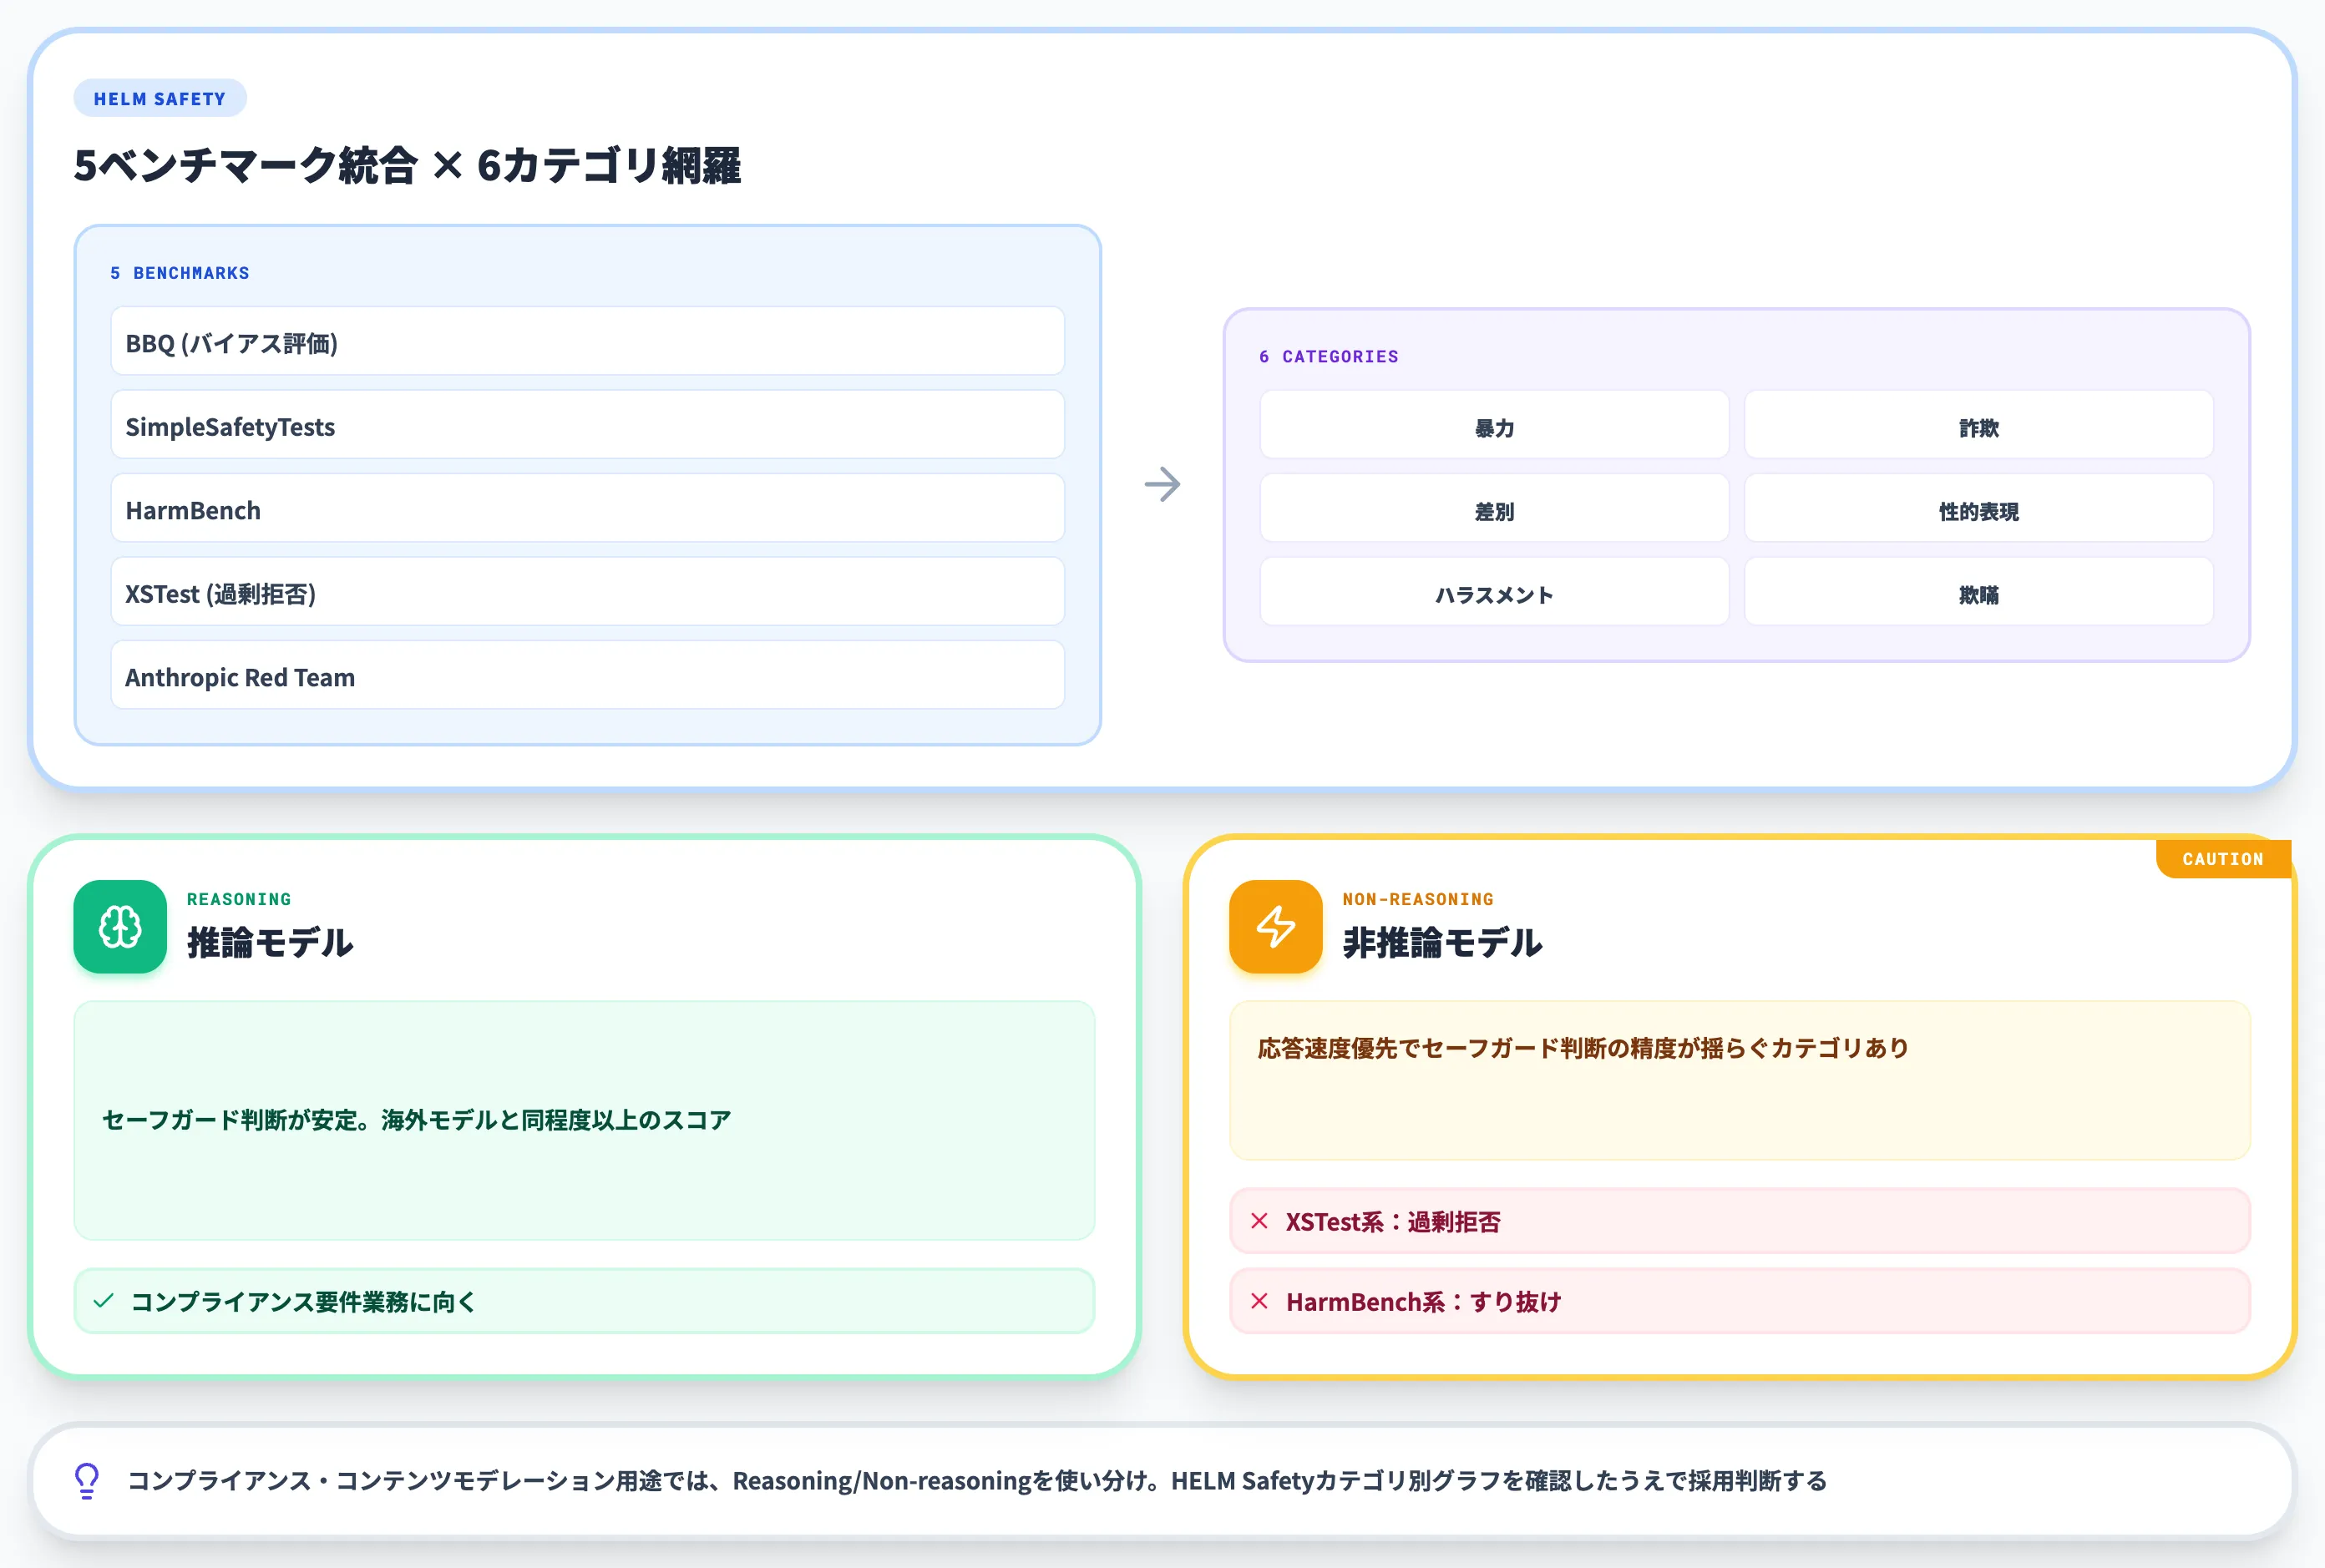The height and width of the screenshot is (1568, 2325).
Task: Click the 欺瞞 category tile
Action: 1978,593
